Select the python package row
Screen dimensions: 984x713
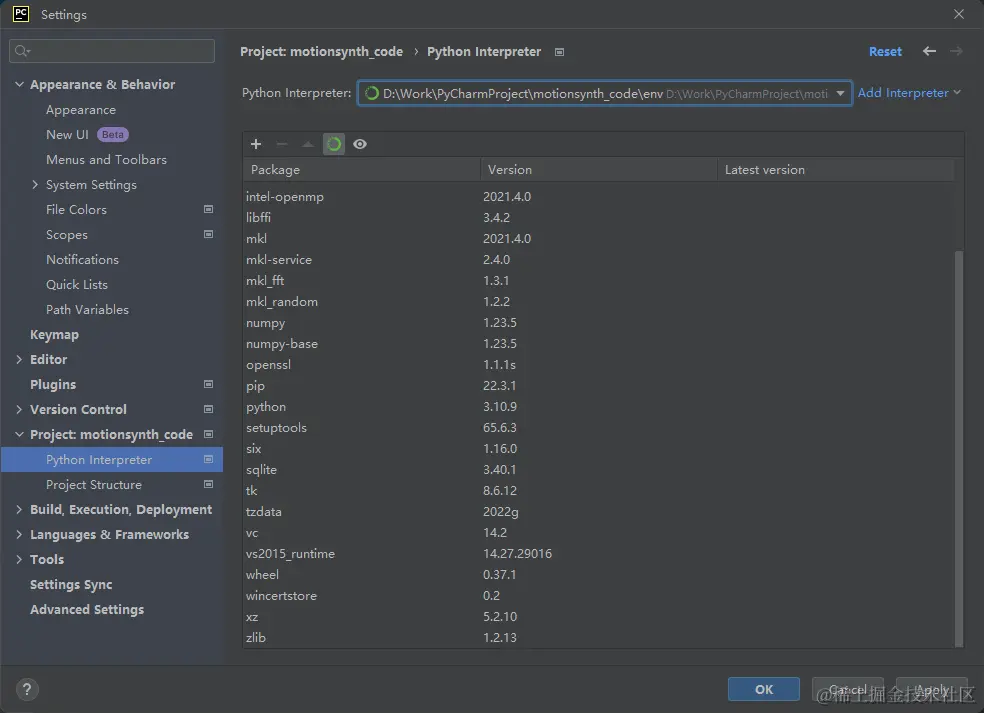[x=599, y=407]
